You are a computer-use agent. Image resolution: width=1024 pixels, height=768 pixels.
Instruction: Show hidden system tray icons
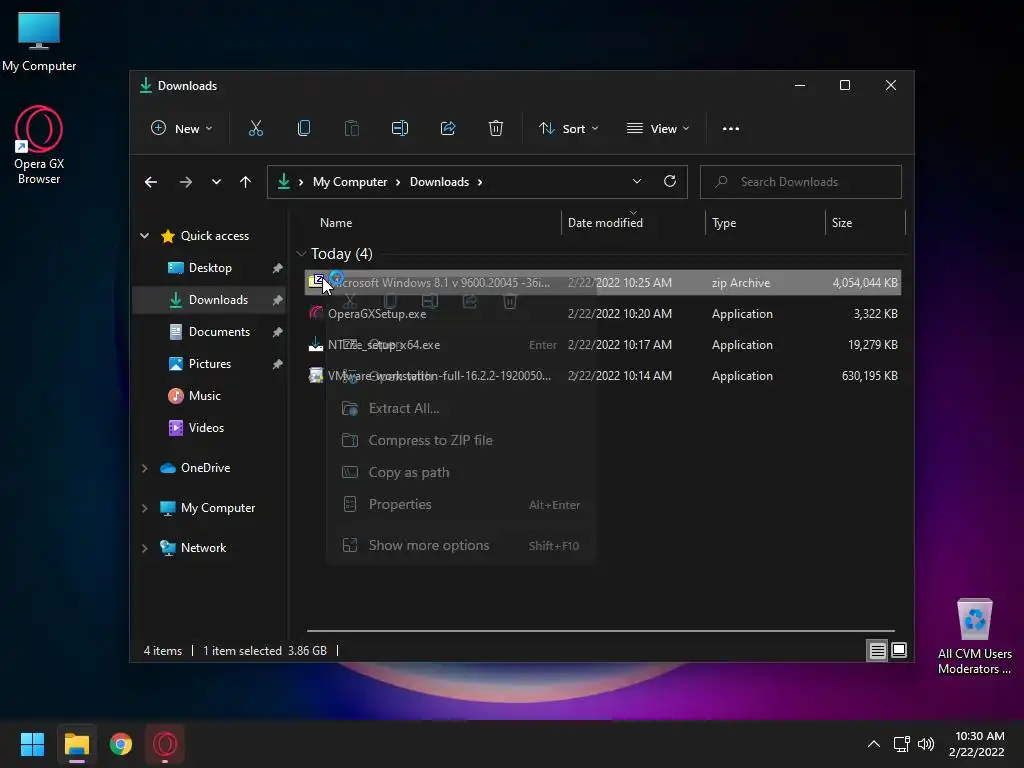(873, 744)
